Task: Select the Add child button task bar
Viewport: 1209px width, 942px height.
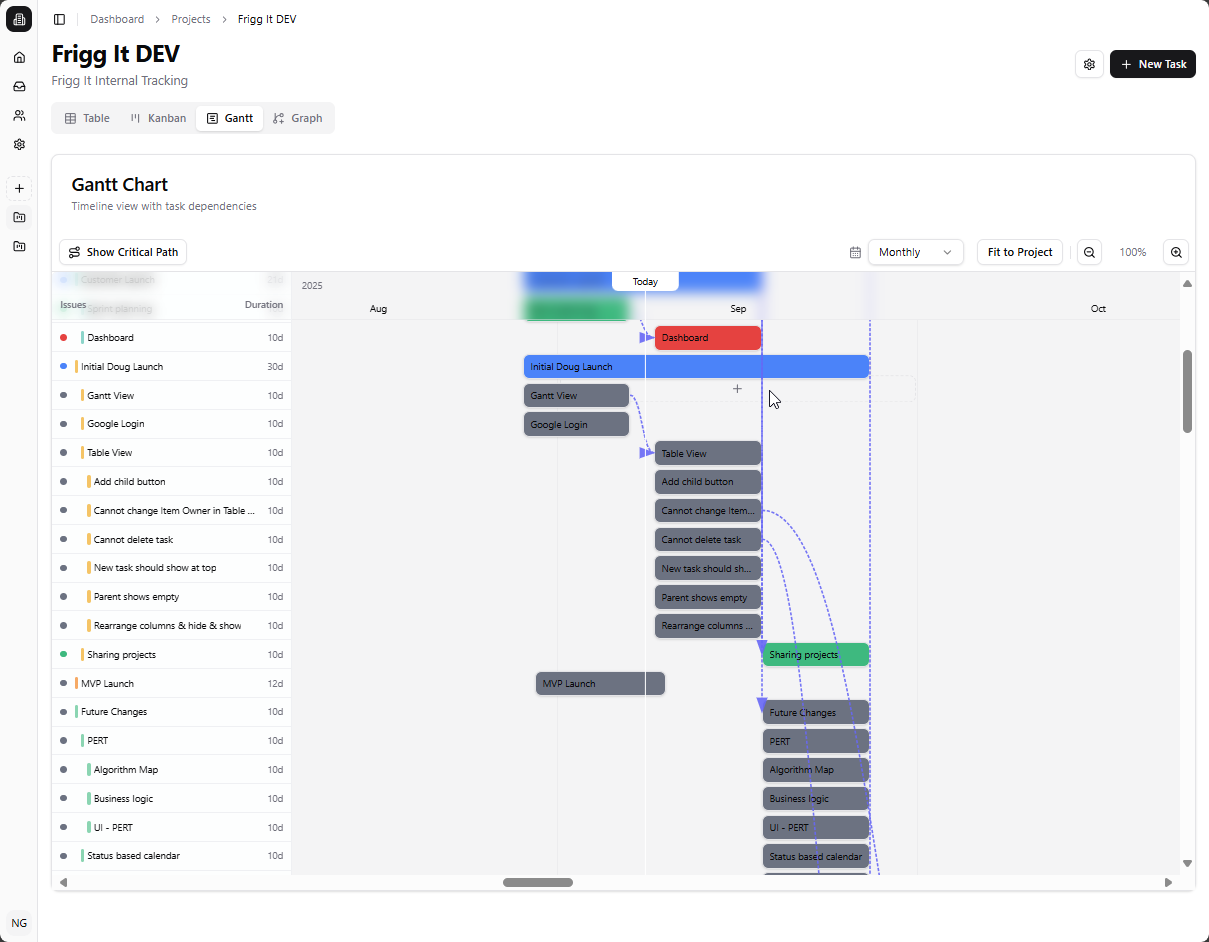Action: tap(708, 482)
